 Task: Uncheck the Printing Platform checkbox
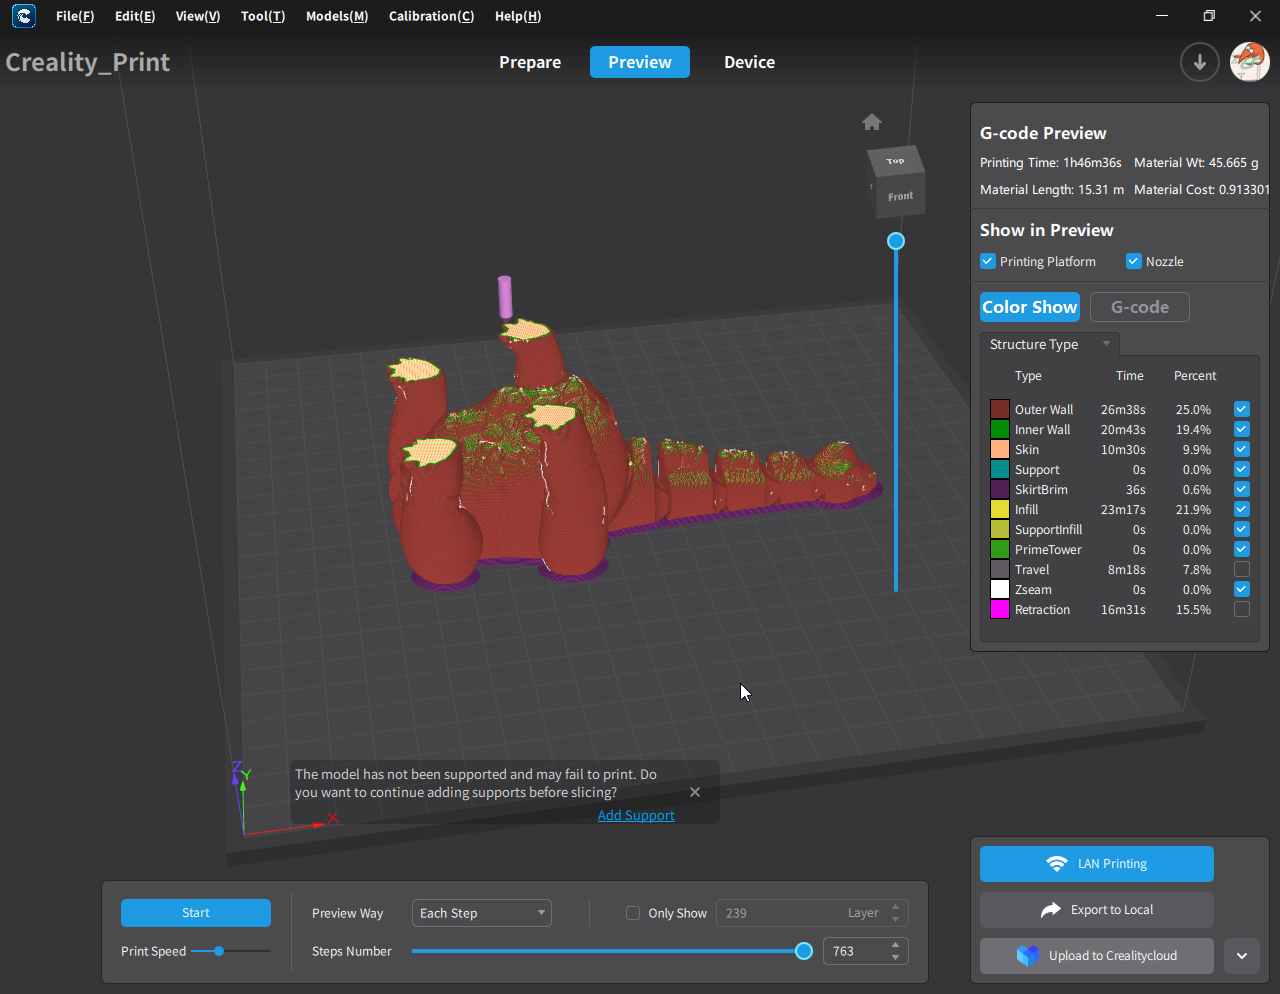click(988, 261)
